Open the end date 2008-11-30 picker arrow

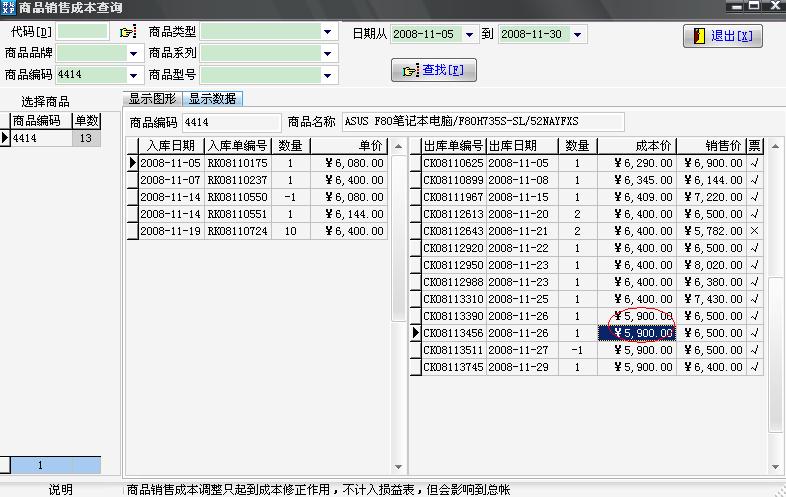(577, 35)
